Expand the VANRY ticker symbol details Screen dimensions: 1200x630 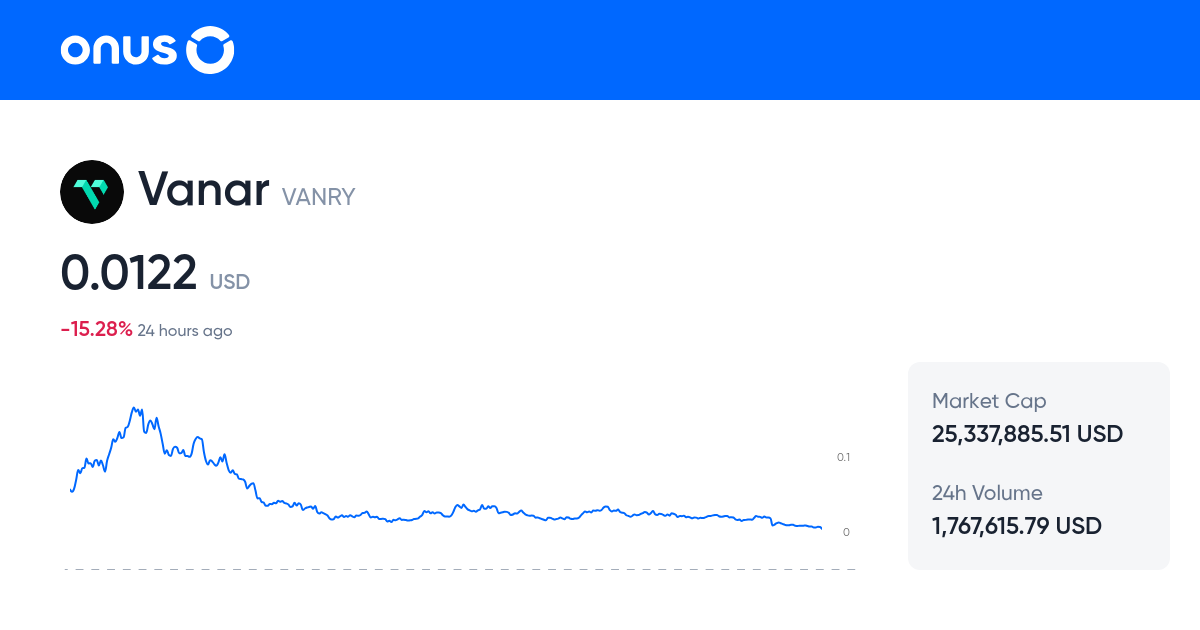[x=317, y=197]
